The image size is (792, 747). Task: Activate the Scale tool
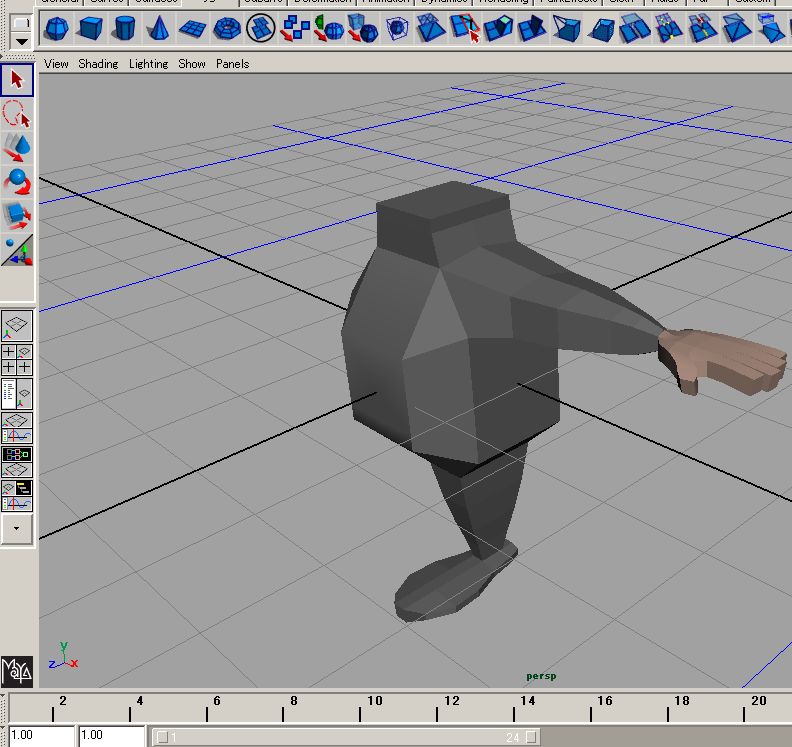point(17,215)
